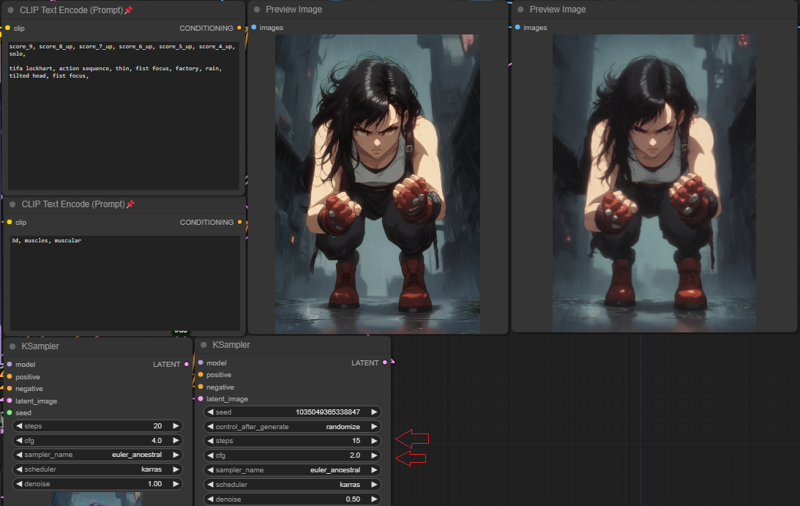
Task: Open the control_after_generate randomize dropdown
Action: coord(291,426)
